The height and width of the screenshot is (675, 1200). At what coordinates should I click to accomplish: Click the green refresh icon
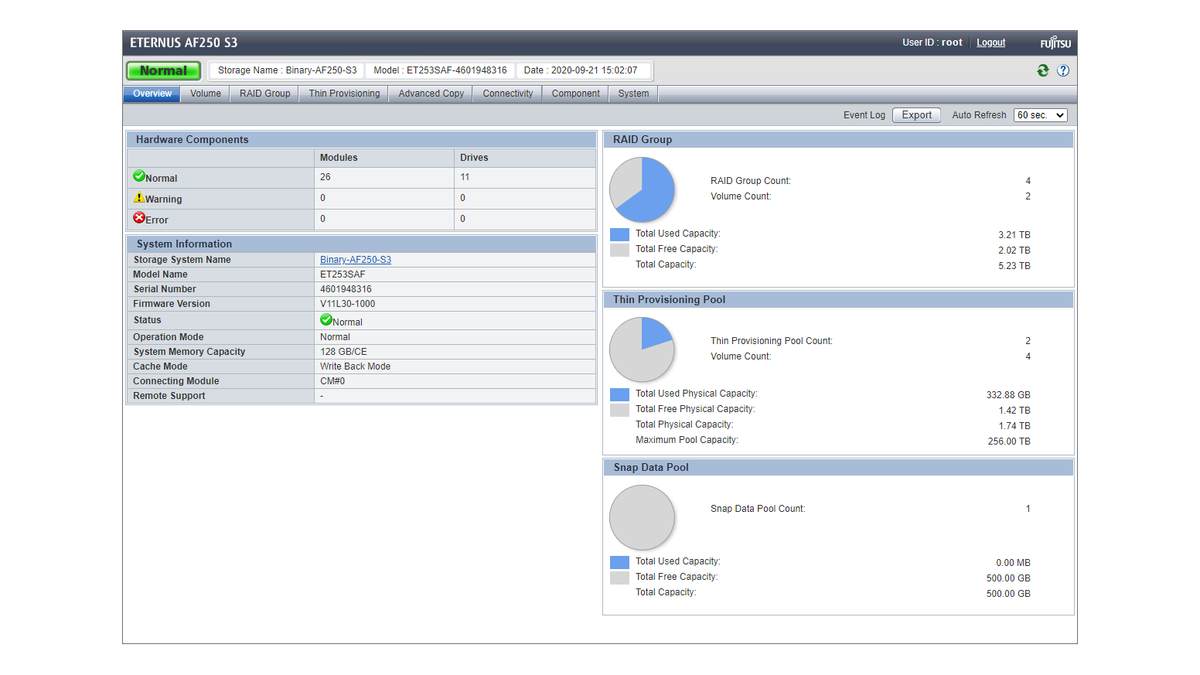1042,70
